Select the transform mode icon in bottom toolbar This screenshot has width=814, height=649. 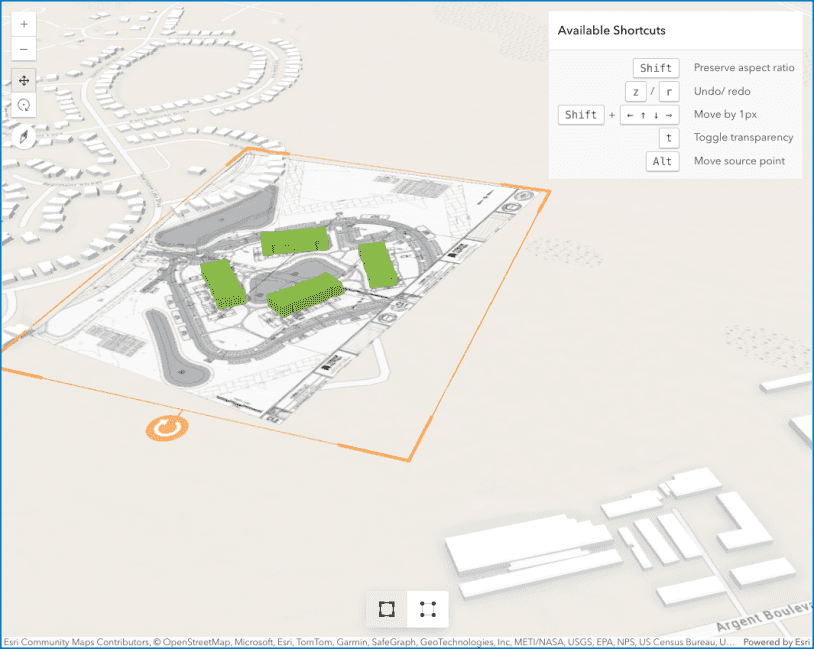click(x=387, y=609)
